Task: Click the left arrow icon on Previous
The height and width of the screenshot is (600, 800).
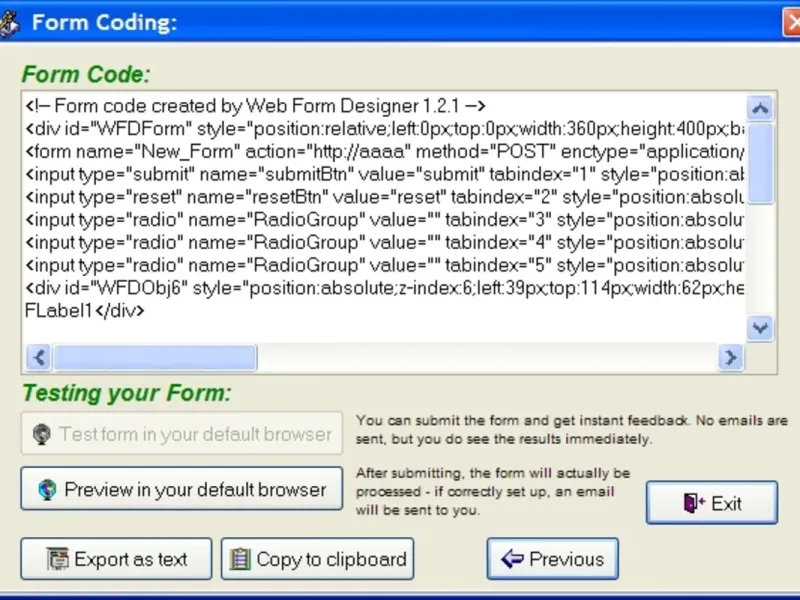Action: [x=512, y=559]
